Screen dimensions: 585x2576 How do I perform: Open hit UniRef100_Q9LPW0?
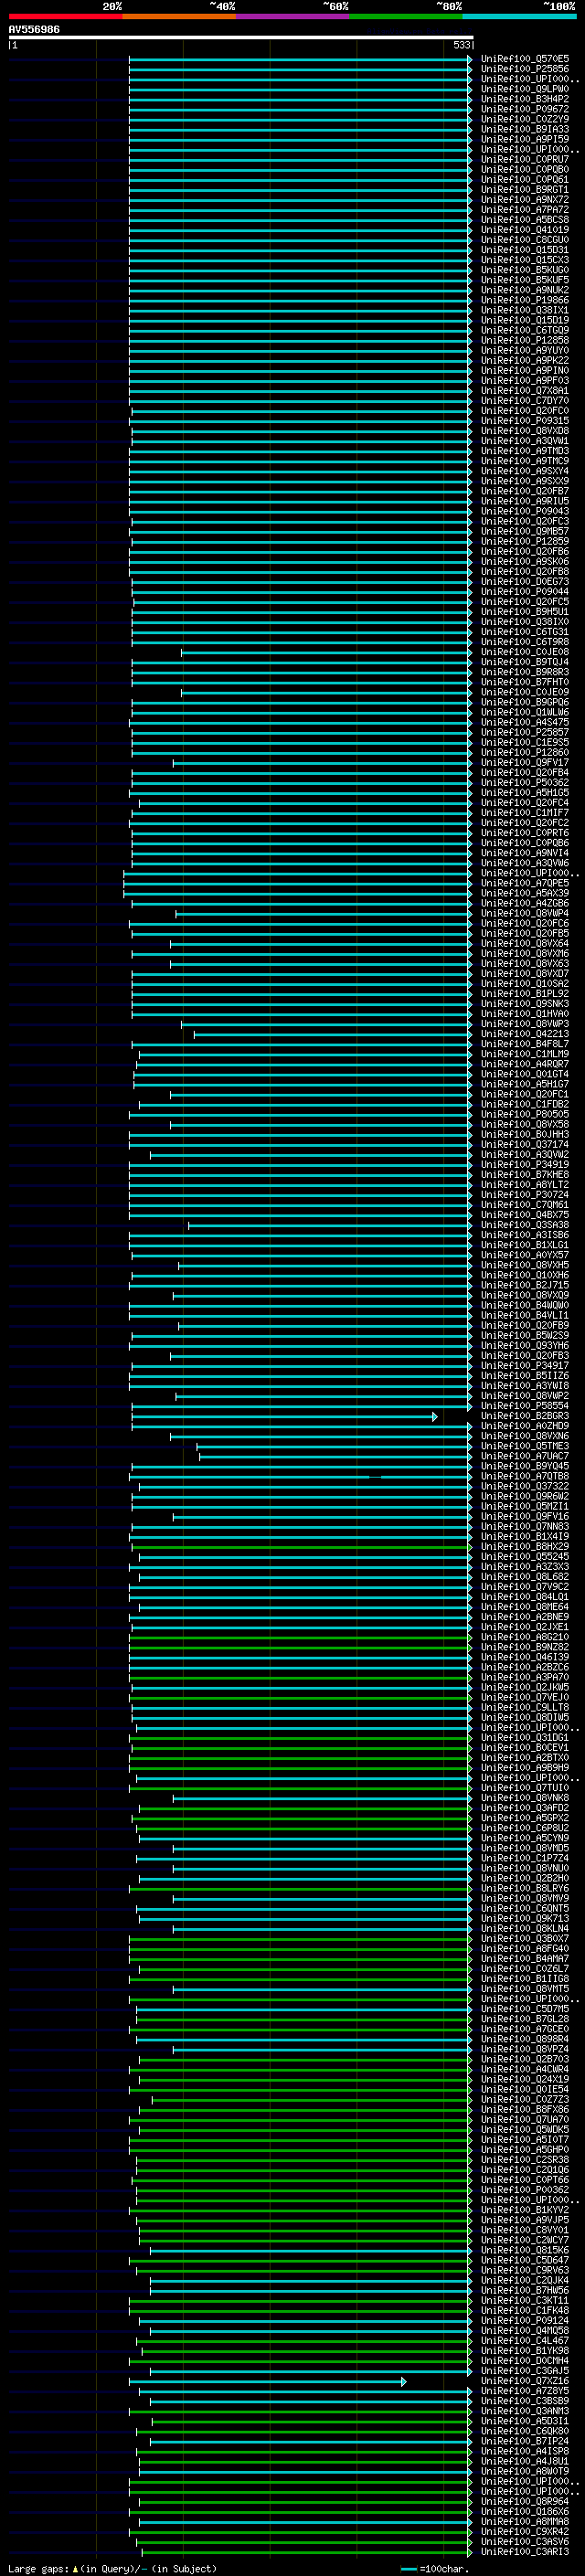click(525, 89)
